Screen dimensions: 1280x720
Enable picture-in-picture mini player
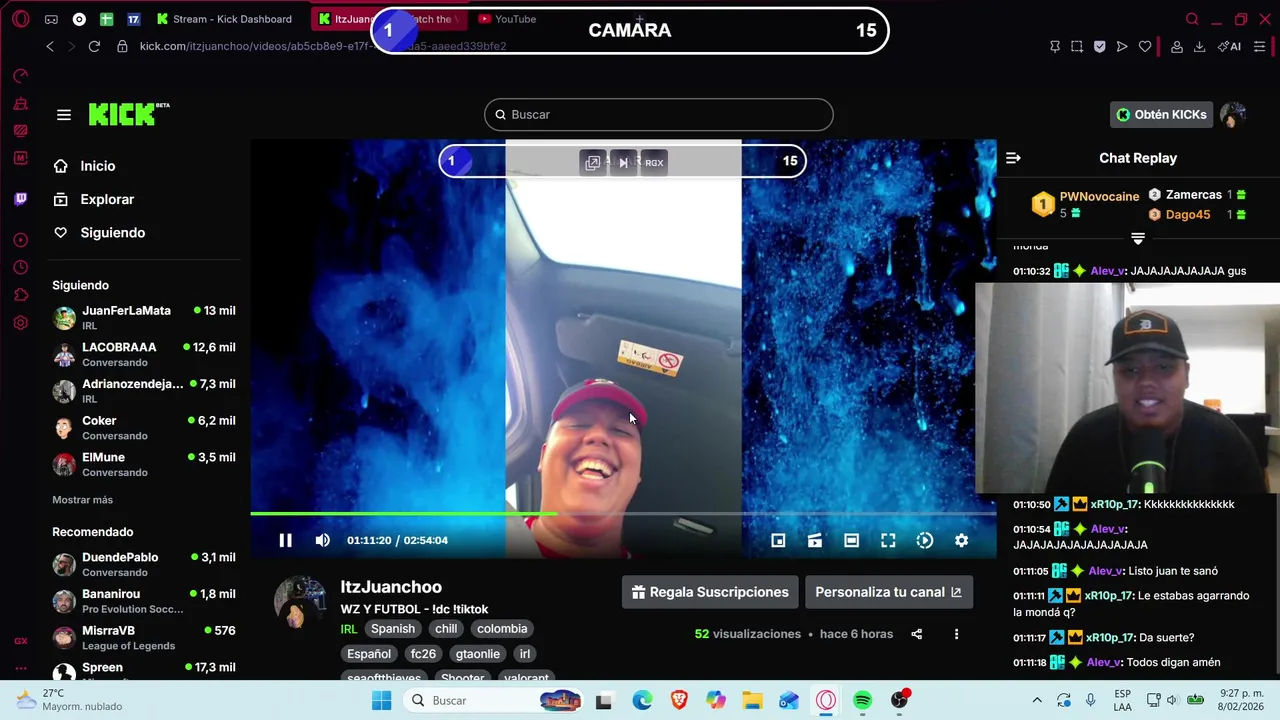point(778,540)
